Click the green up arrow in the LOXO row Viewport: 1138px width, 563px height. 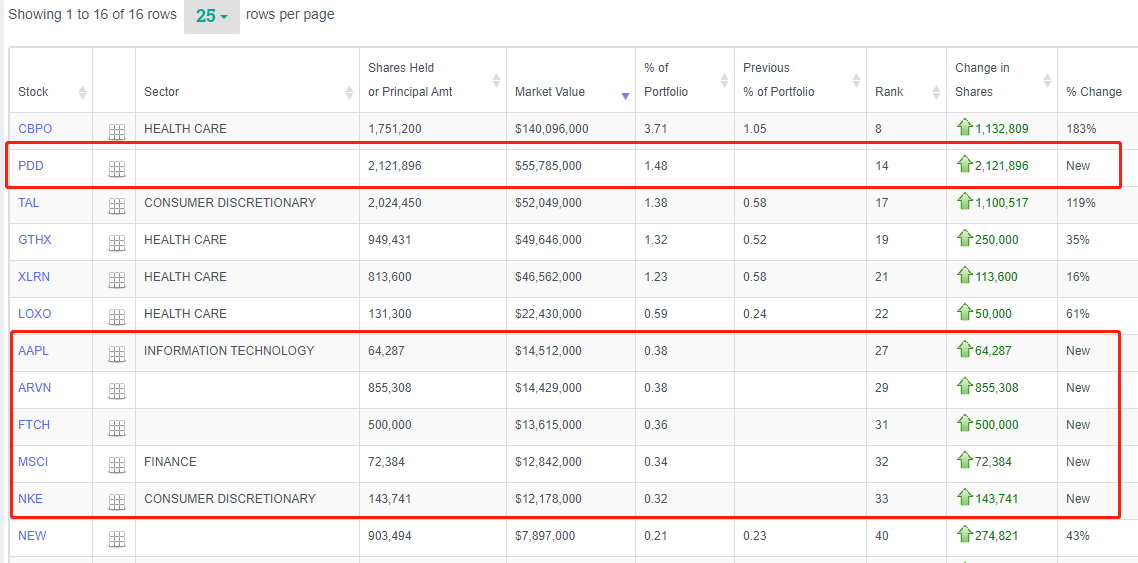click(x=965, y=313)
